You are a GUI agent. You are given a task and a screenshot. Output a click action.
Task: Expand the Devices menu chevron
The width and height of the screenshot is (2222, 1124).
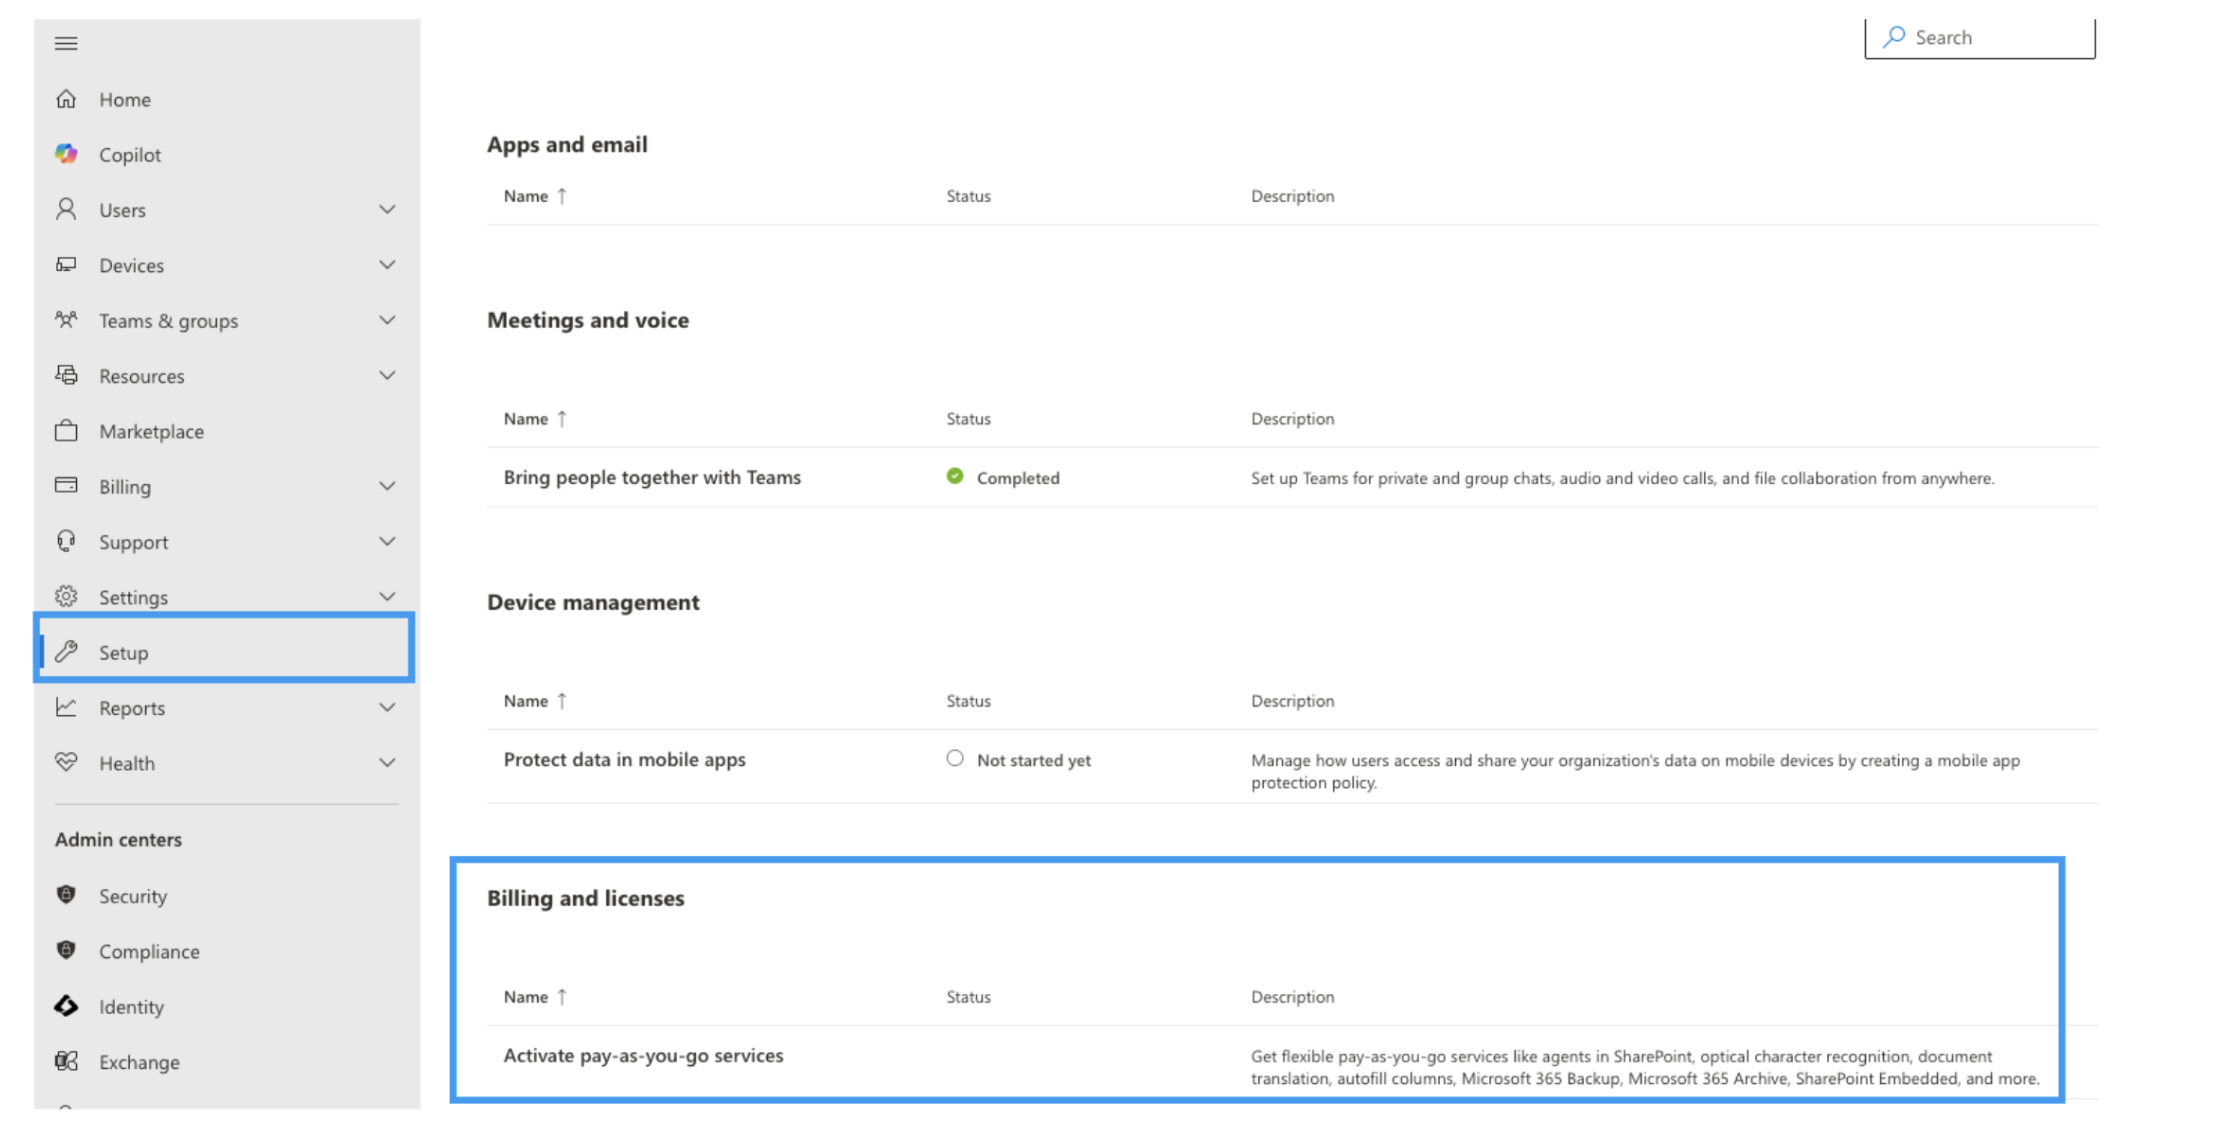pyautogui.click(x=387, y=264)
